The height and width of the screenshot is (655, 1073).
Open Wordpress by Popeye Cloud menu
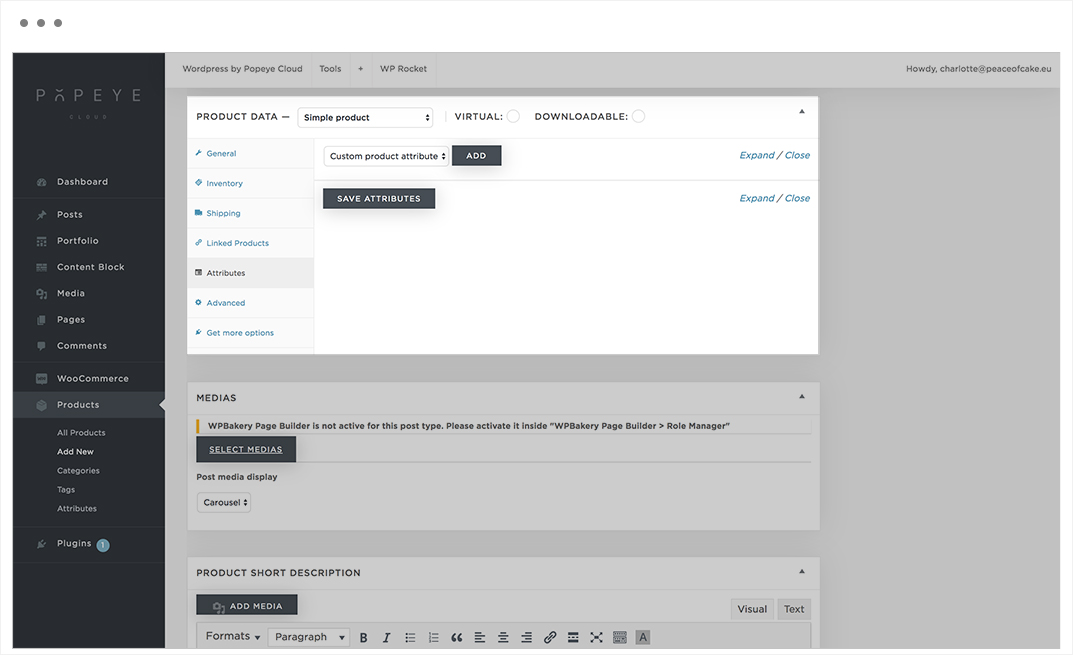pyautogui.click(x=242, y=69)
